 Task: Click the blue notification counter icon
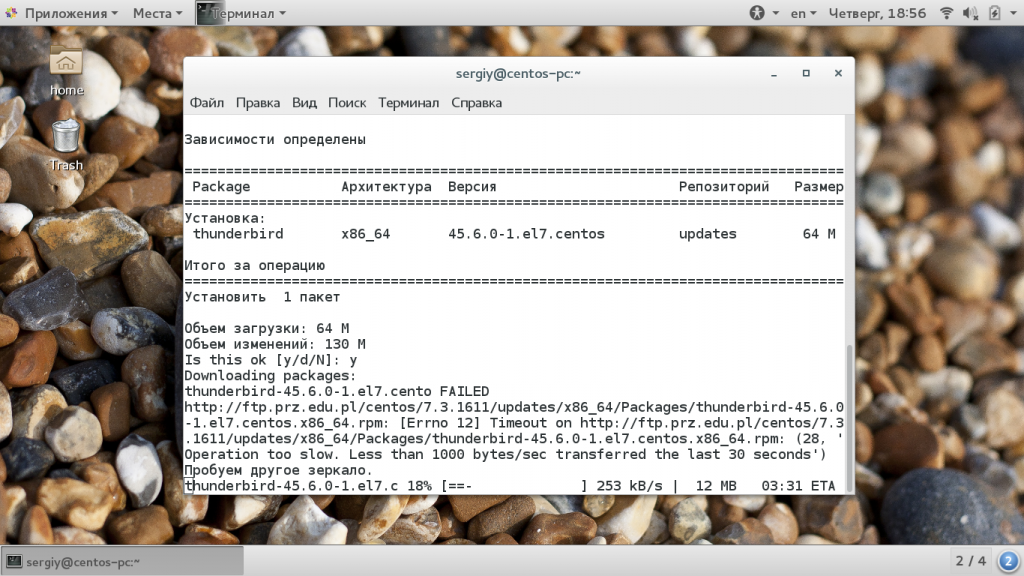(1008, 560)
